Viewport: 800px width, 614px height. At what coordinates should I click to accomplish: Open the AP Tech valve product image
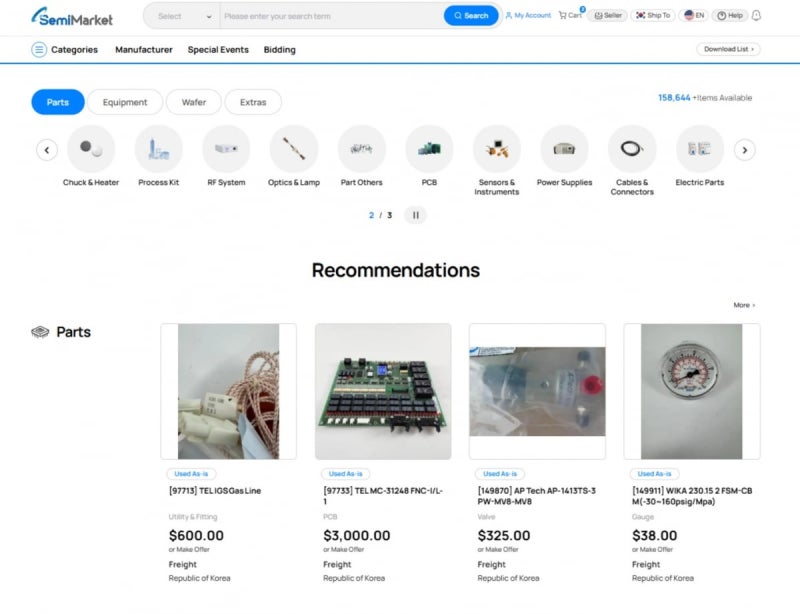pyautogui.click(x=537, y=391)
